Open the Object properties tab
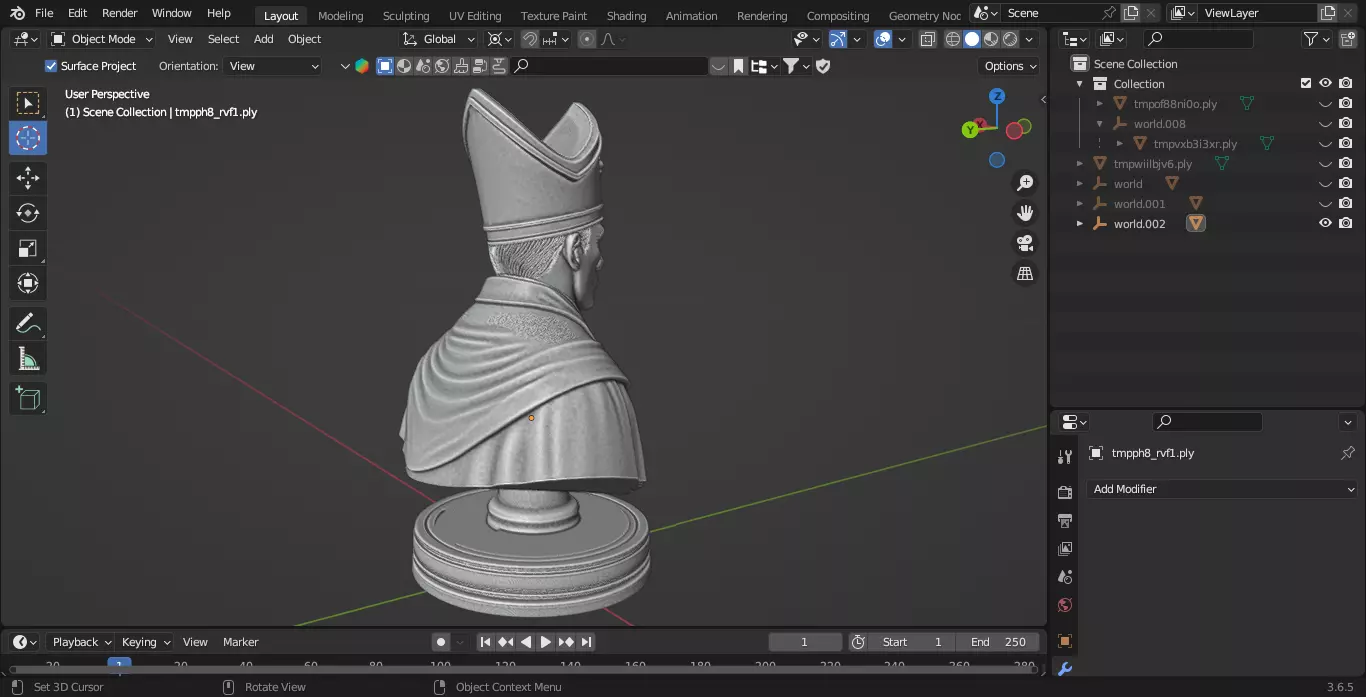 click(1064, 641)
